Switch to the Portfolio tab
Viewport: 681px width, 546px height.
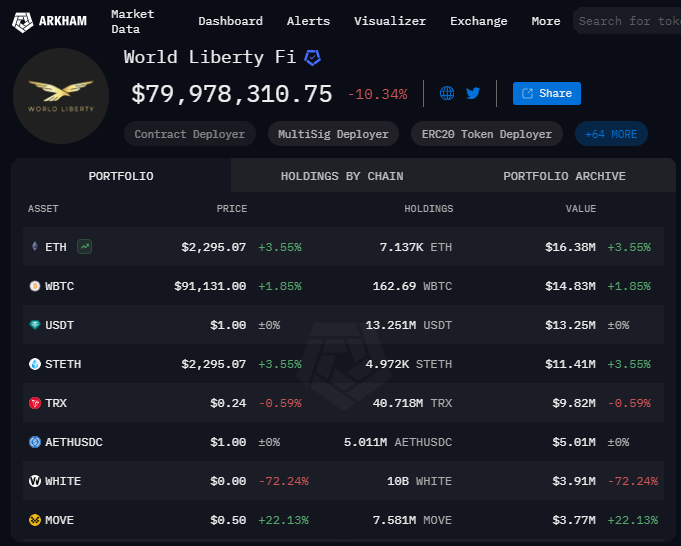coord(121,176)
